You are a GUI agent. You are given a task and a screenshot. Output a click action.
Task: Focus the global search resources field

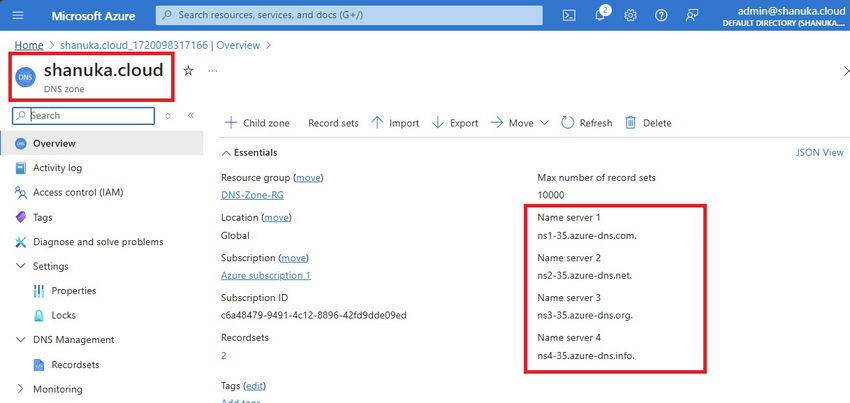[349, 15]
